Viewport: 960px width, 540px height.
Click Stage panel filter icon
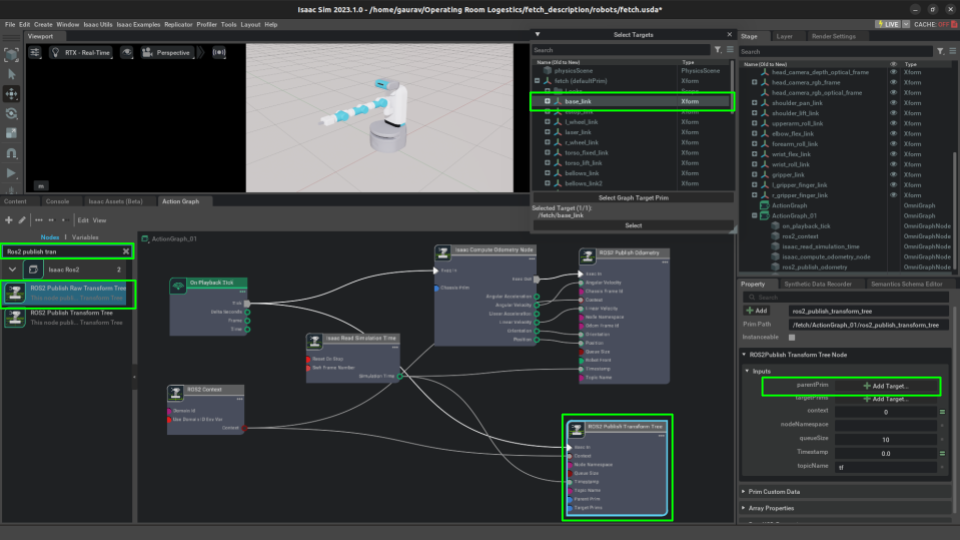[940, 51]
